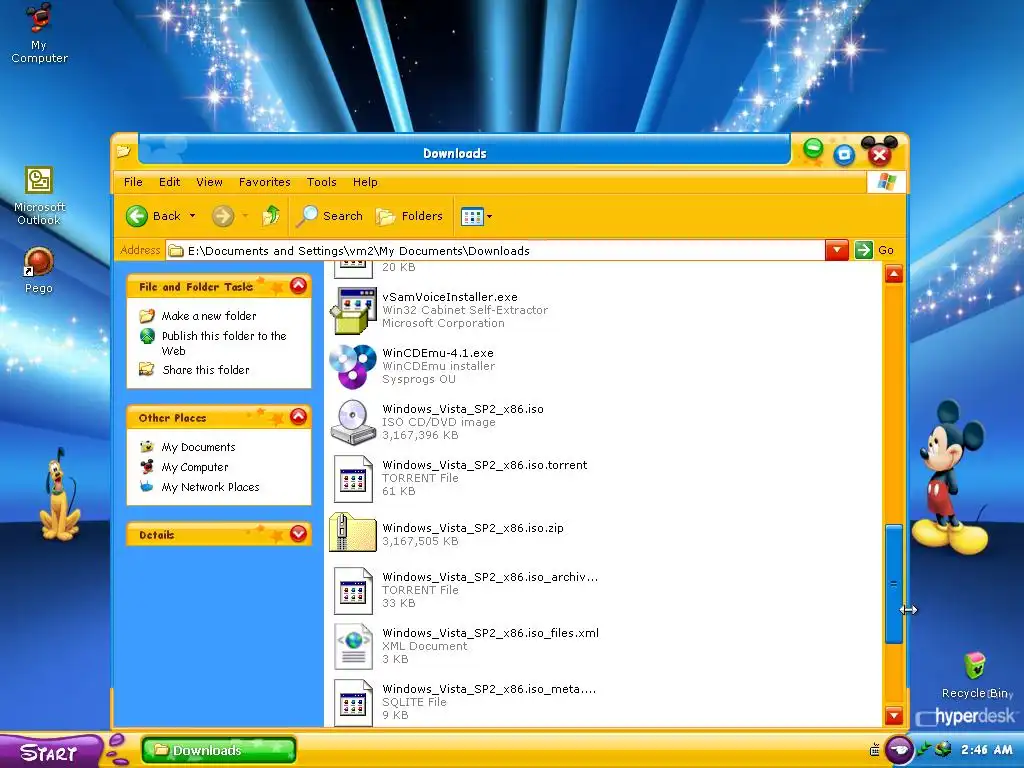Go to My Documents link
1024x768 pixels.
[198, 447]
